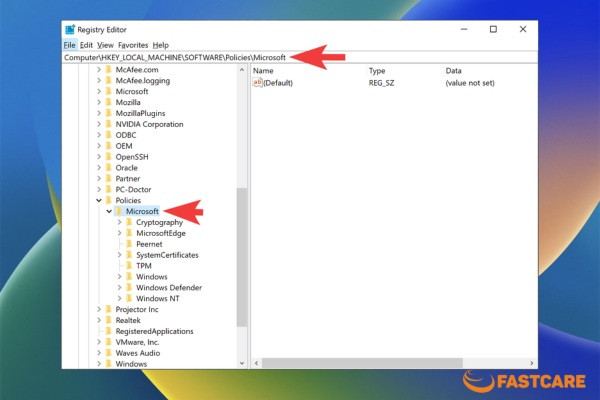Click the values pane horizontal scrollbar thumb
600x400 pixels.
(362, 363)
